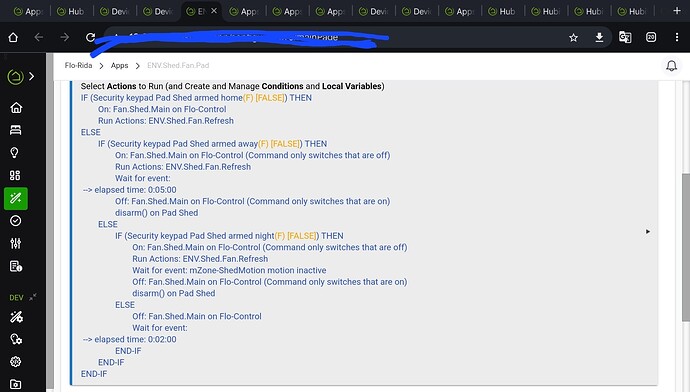The image size is (690, 392).
Task: Go to Apps breadcrumb link
Action: tap(119, 66)
